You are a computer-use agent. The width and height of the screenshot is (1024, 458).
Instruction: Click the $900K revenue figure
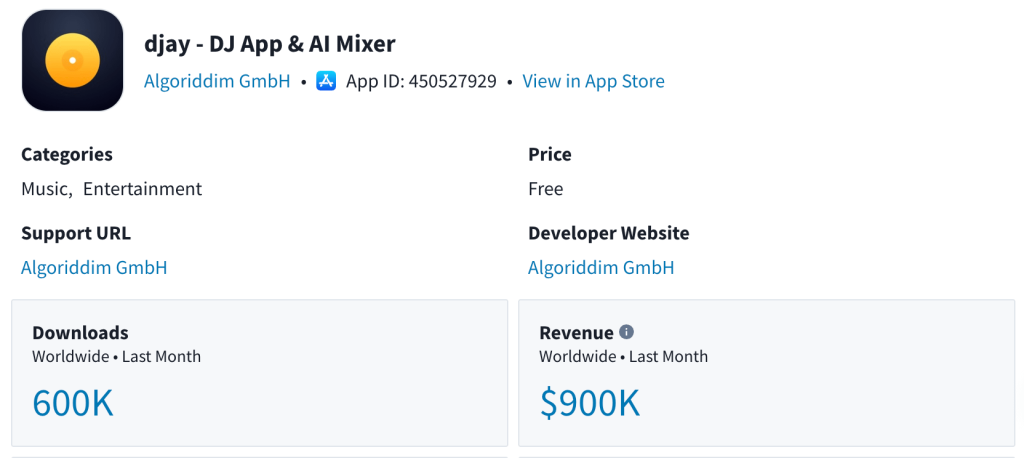(x=589, y=402)
